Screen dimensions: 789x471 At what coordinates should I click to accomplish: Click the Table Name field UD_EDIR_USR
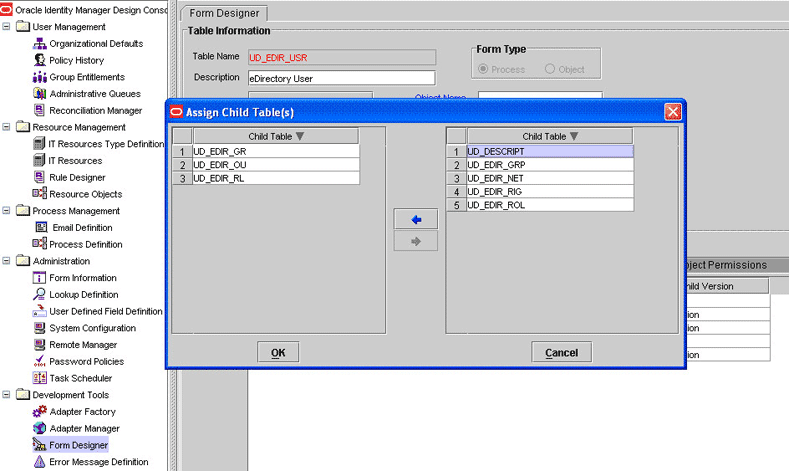[x=342, y=57]
